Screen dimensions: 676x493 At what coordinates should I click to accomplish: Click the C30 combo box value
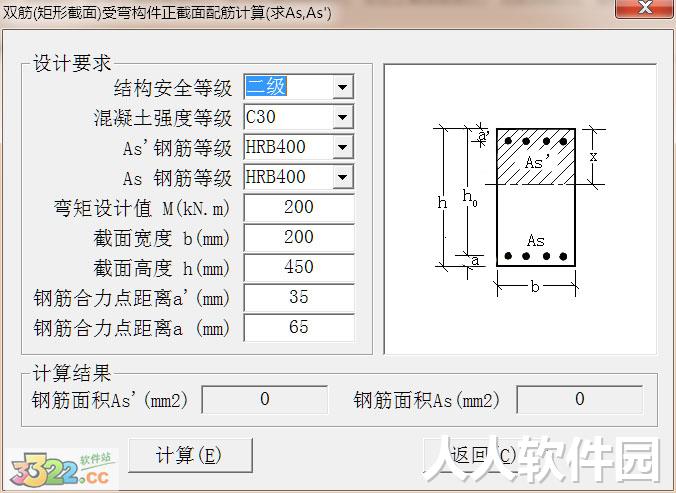261,117
